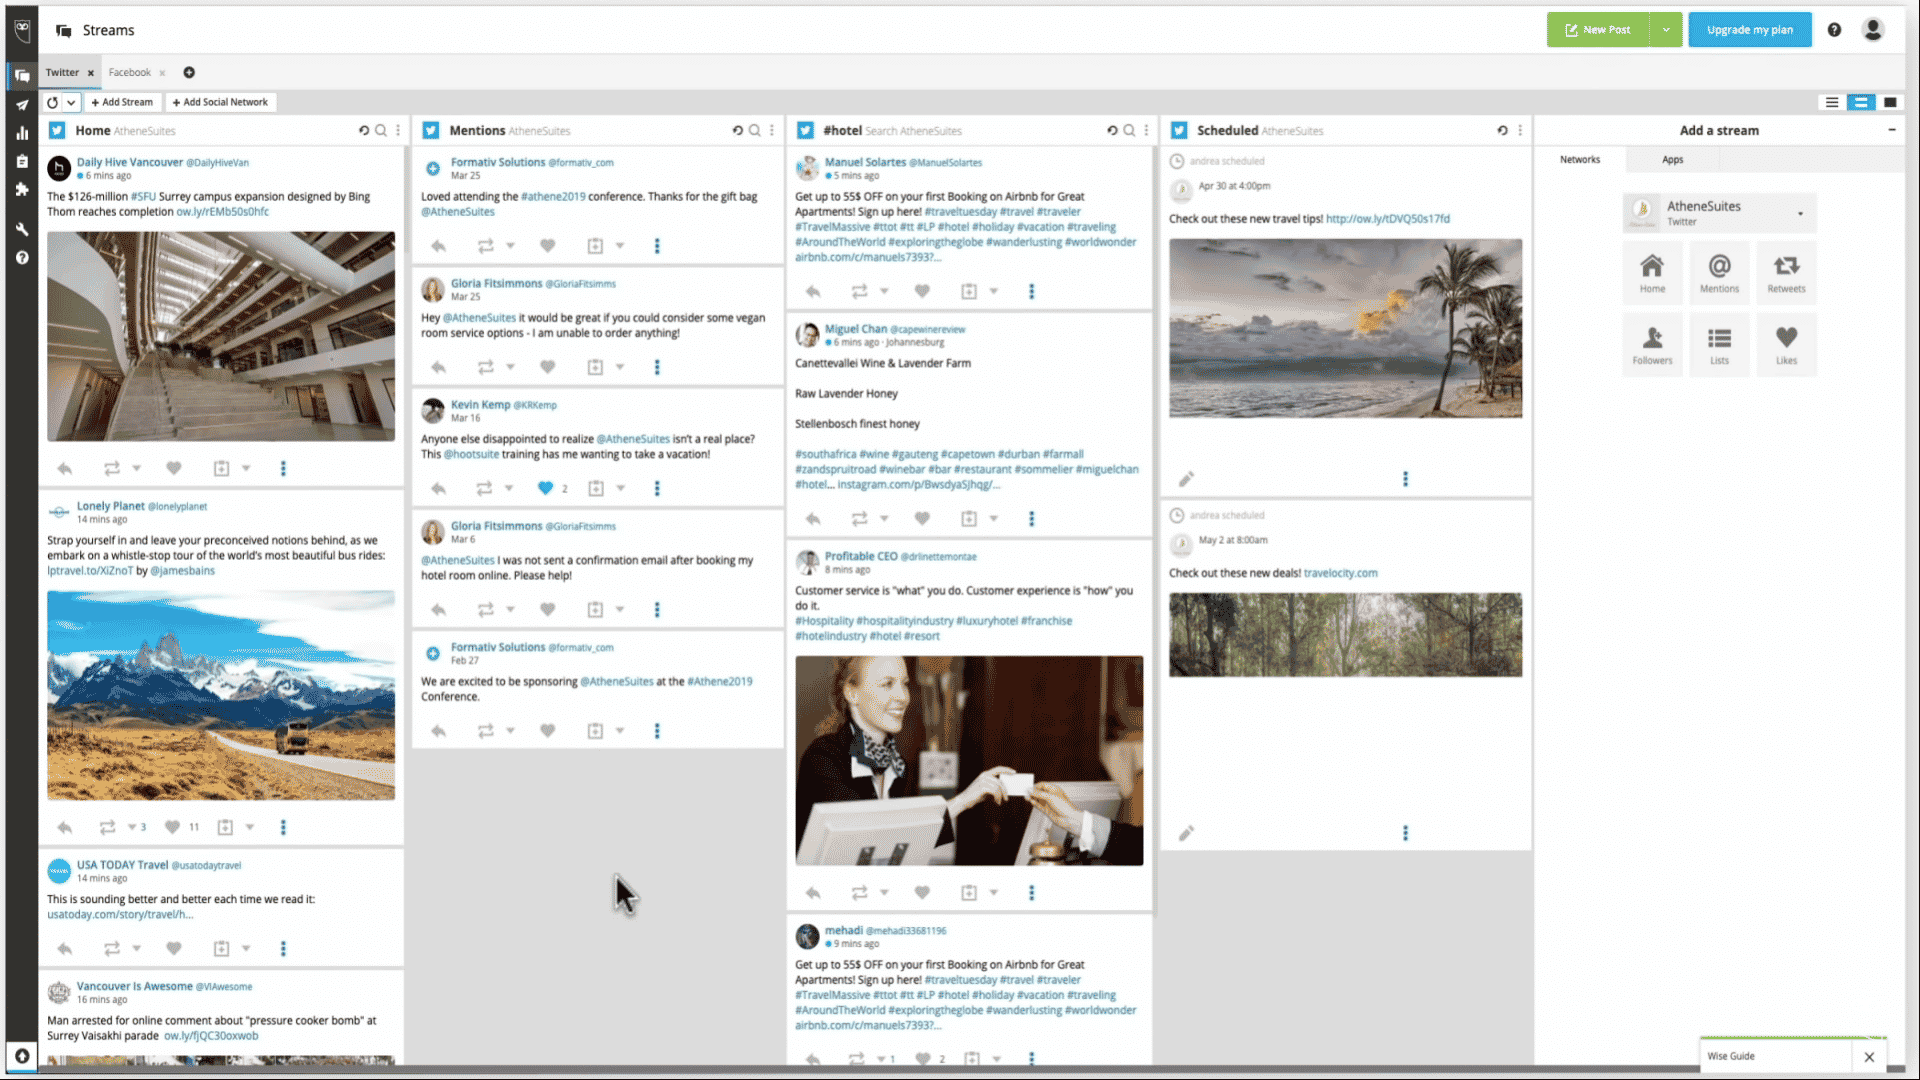Like Formativ Solutions Mar 25 mention
The width and height of the screenshot is (1920, 1080).
pos(547,246)
